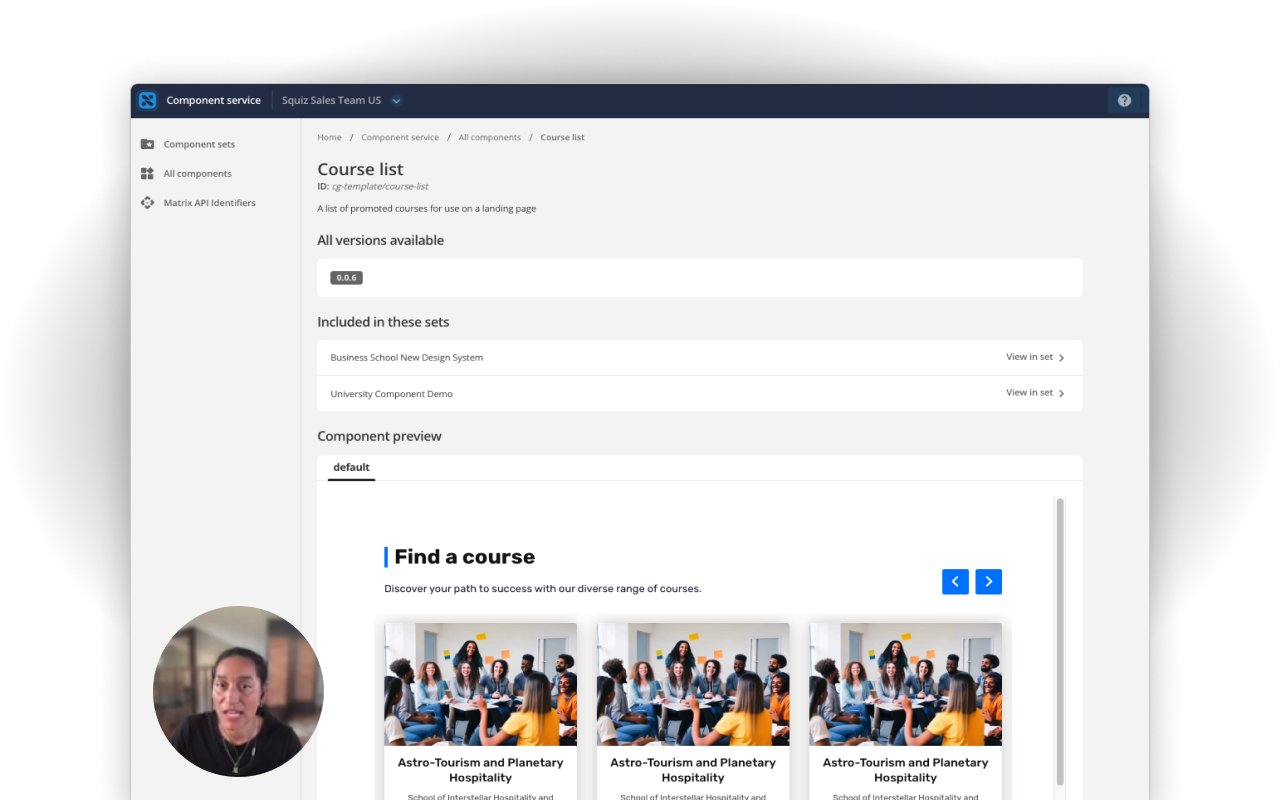
Task: Go to Component service breadcrumb
Action: pyautogui.click(x=400, y=137)
